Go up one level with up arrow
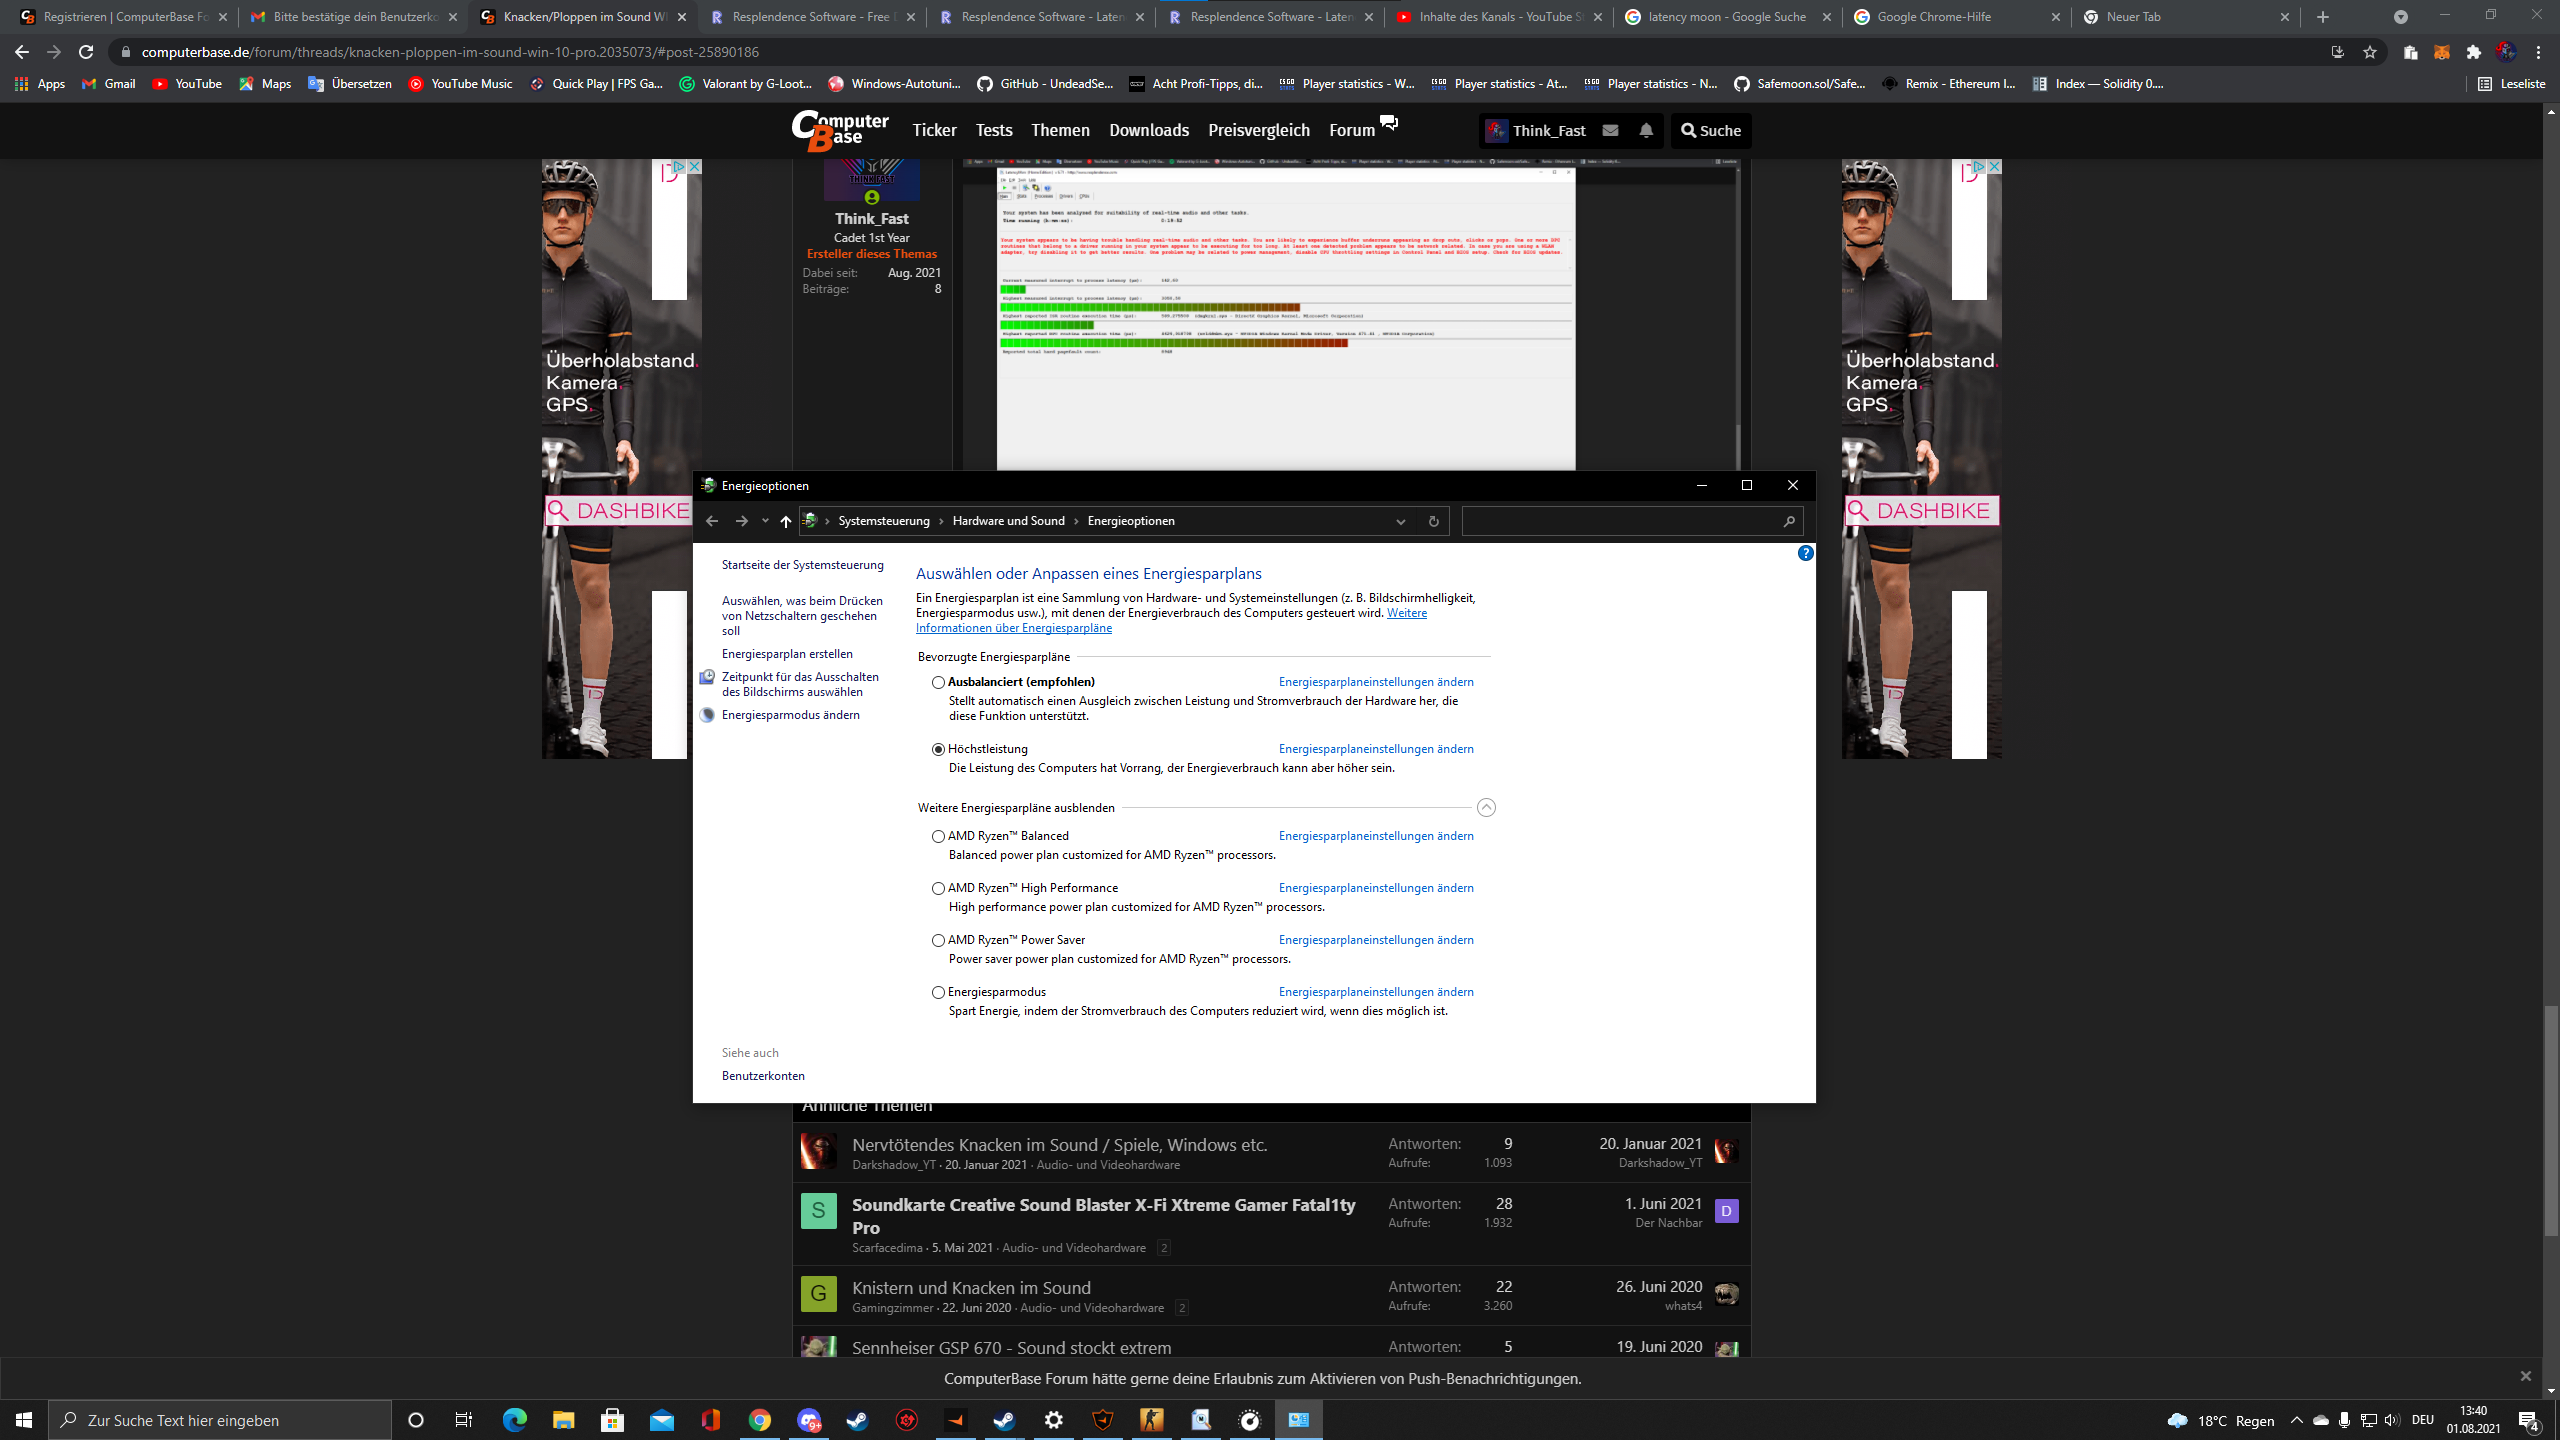 [x=785, y=521]
